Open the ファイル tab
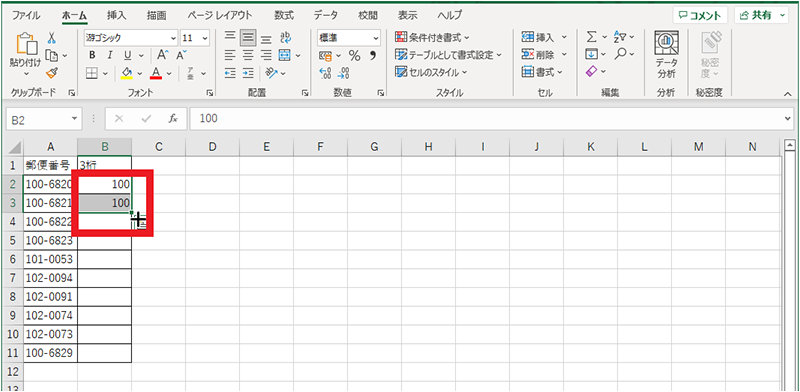The width and height of the screenshot is (800, 392). [x=26, y=15]
